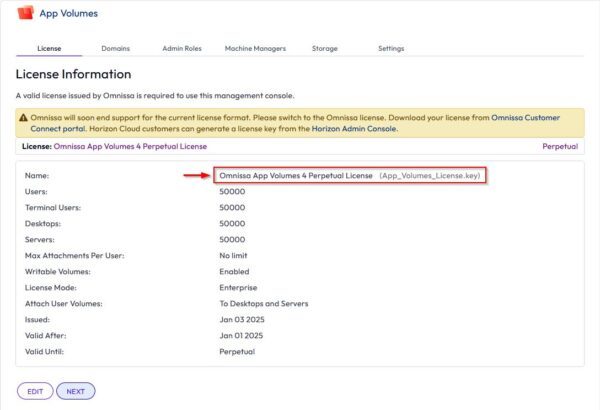600x410 pixels.
Task: Click the Issued date 'Jan 03 2025'
Action: [242, 320]
